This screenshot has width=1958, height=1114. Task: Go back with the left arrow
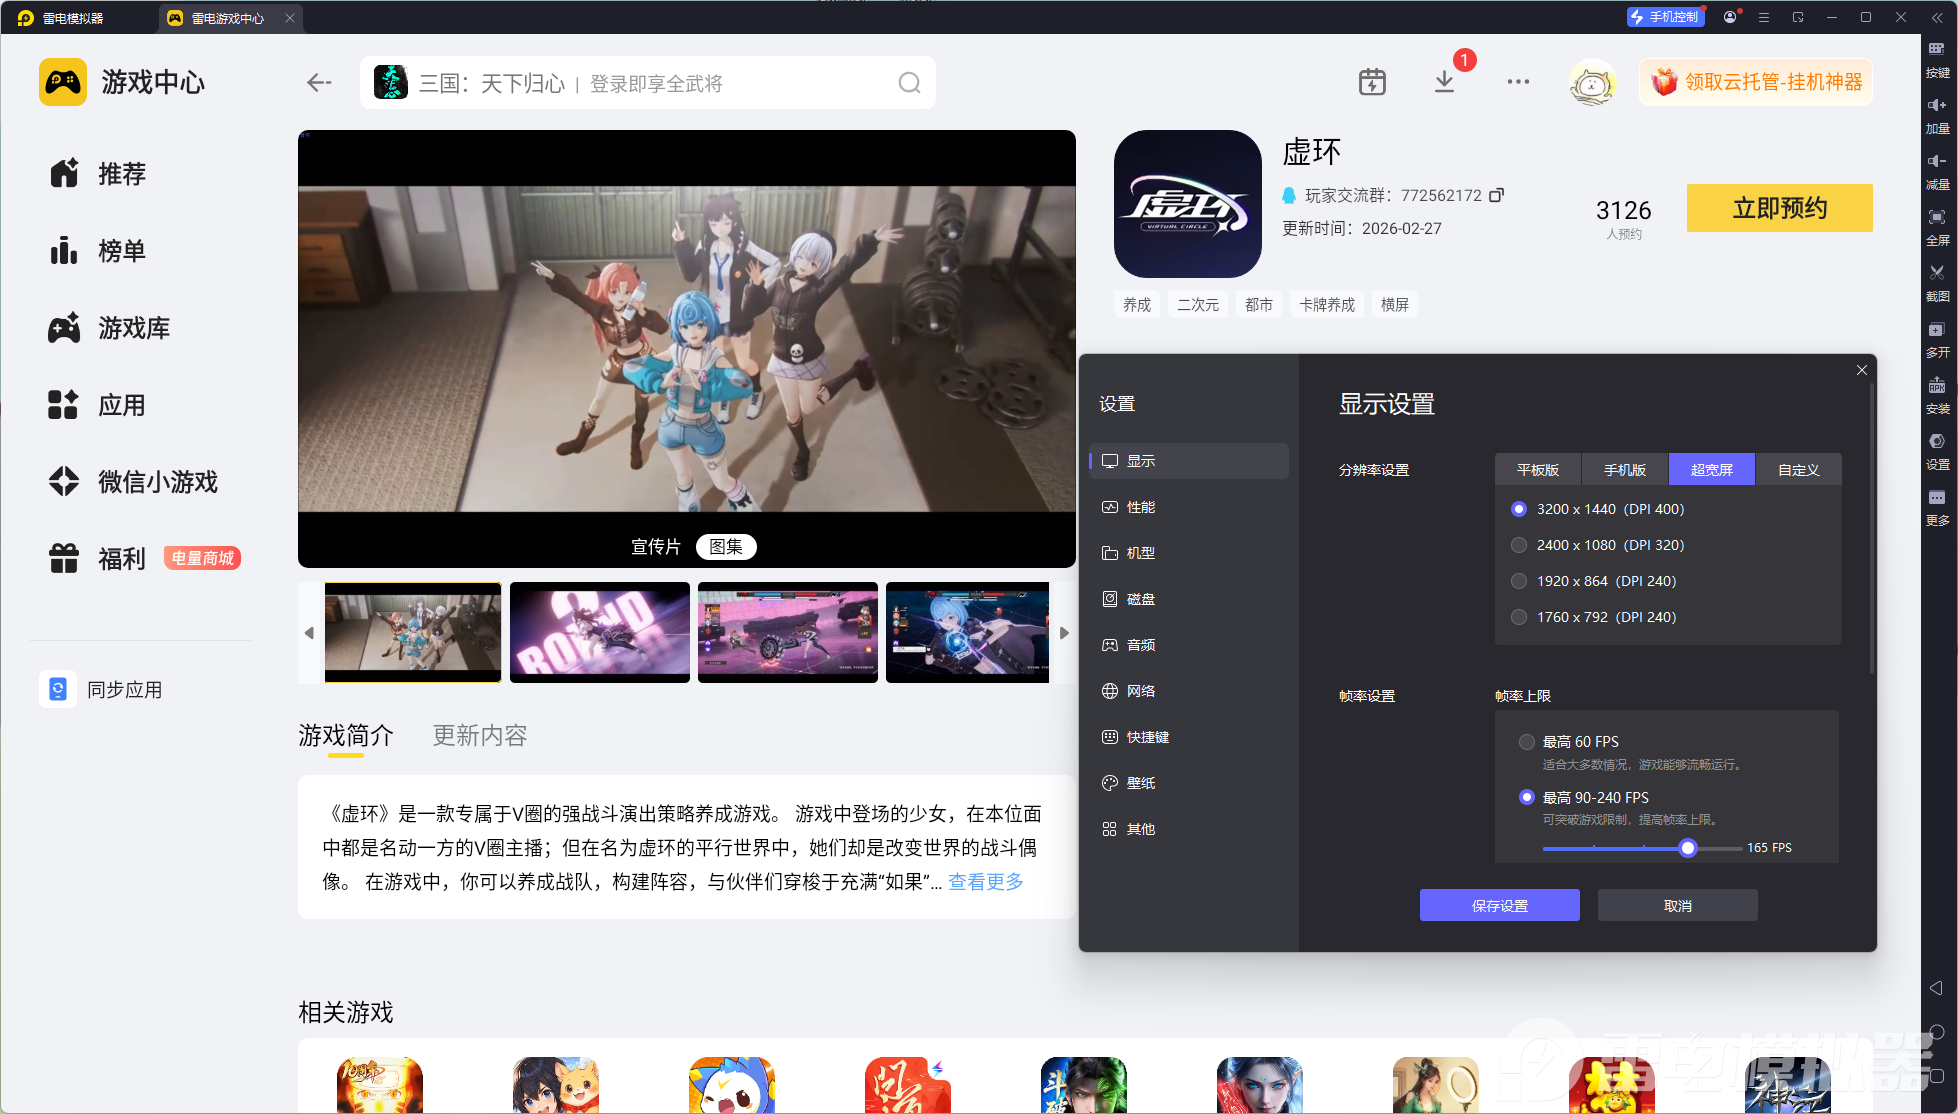point(319,83)
